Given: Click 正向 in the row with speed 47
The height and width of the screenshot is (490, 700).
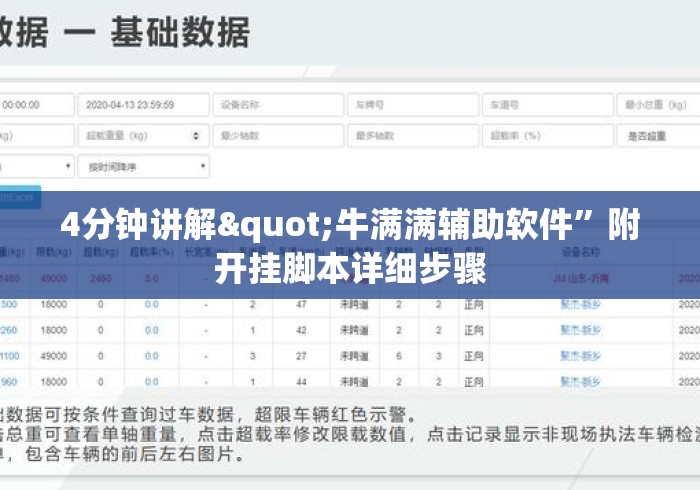Looking at the screenshot, I should tap(474, 304).
